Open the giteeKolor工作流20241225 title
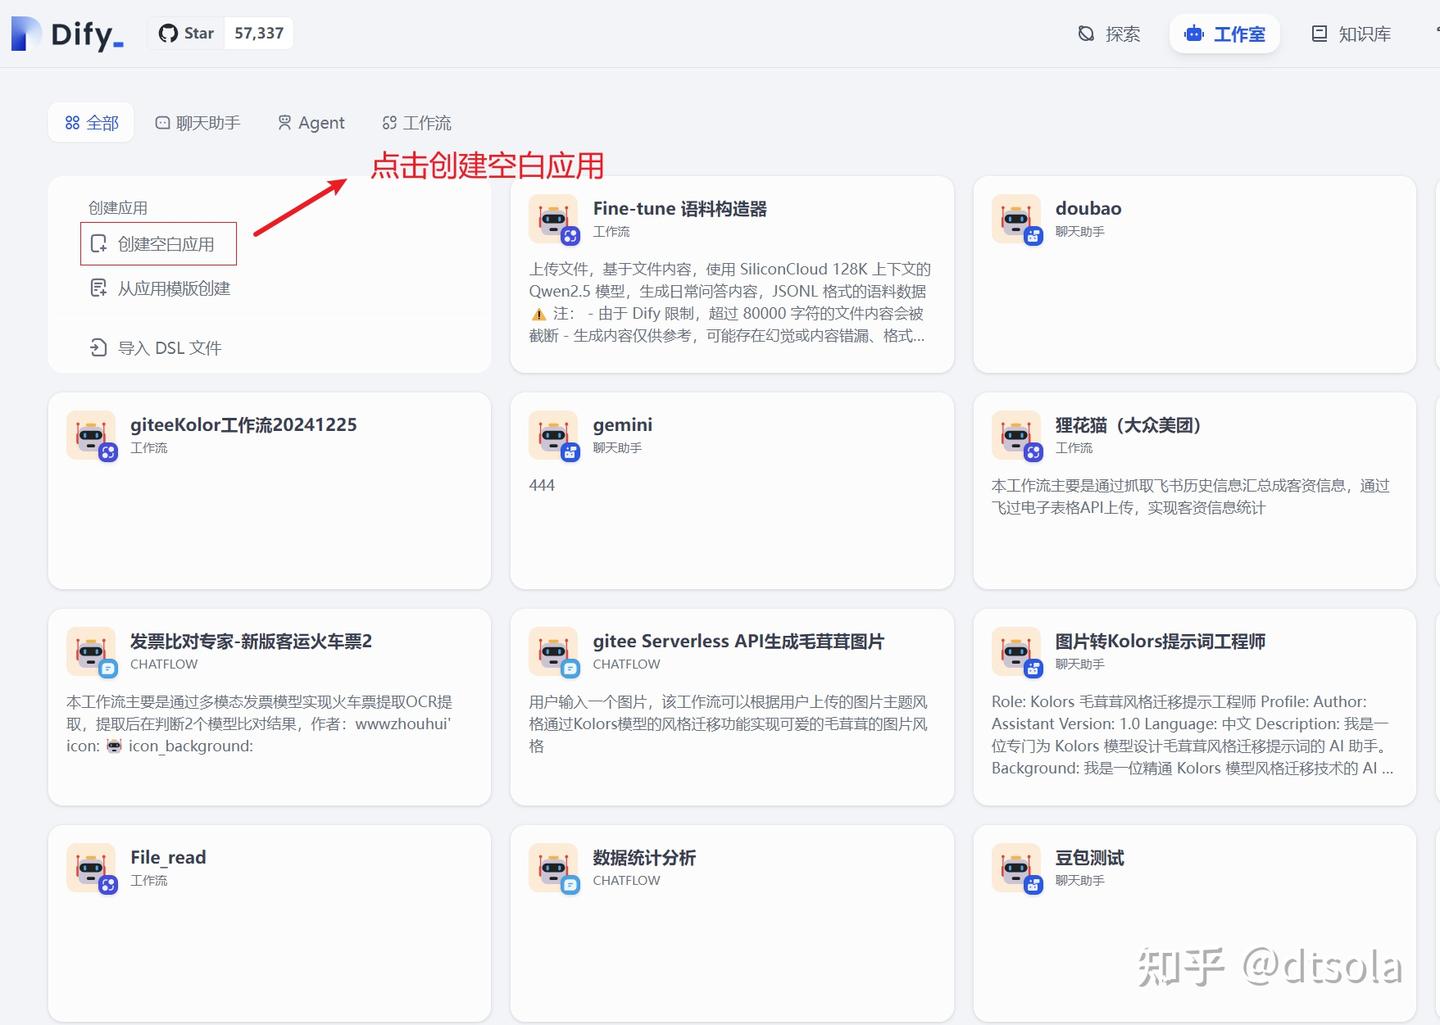The height and width of the screenshot is (1025, 1440). click(243, 424)
